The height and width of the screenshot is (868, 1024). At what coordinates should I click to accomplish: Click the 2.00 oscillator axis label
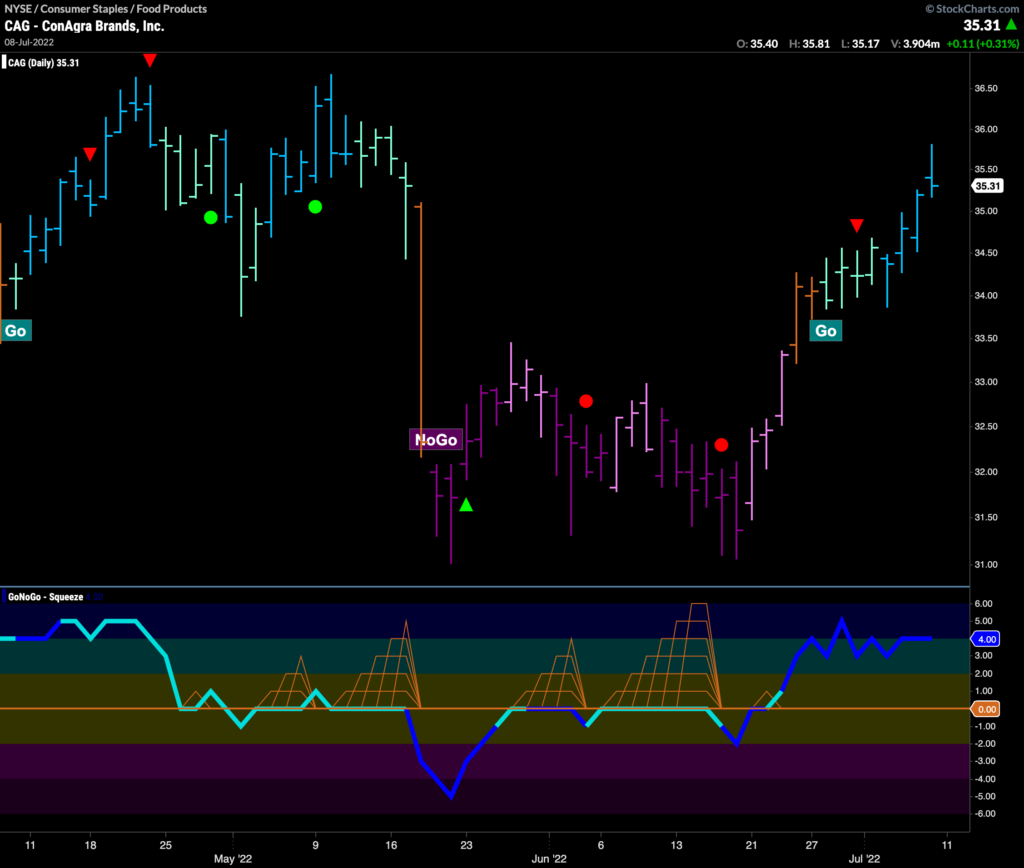(x=984, y=673)
